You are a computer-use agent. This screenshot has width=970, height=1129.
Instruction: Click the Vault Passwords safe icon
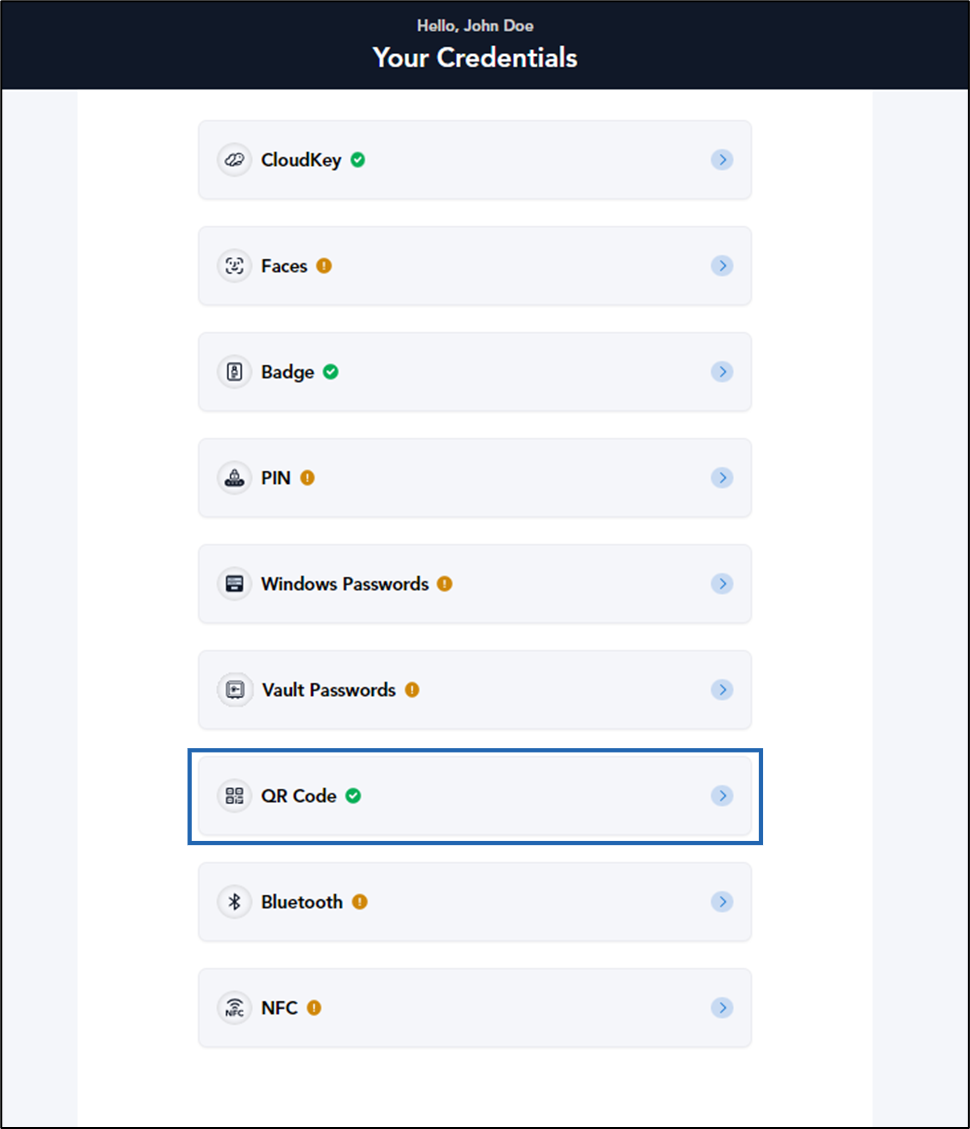[x=234, y=690]
